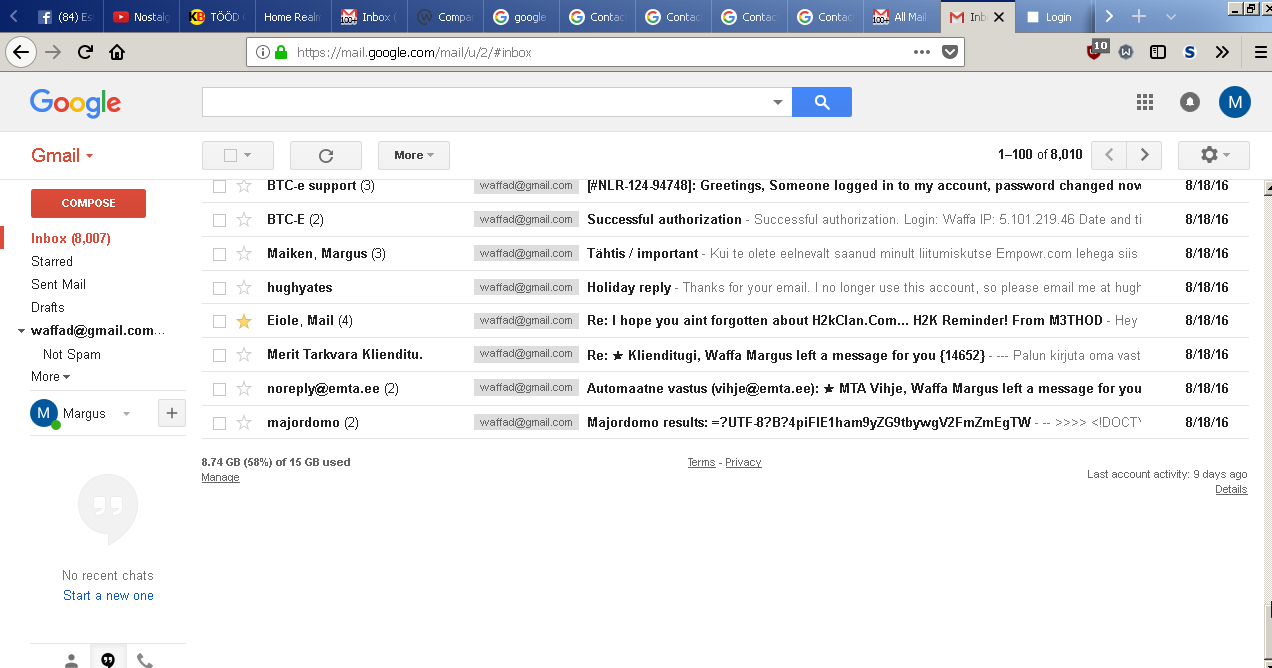The image size is (1272, 668).
Task: Open the Google apps grid
Action: coord(1145,102)
